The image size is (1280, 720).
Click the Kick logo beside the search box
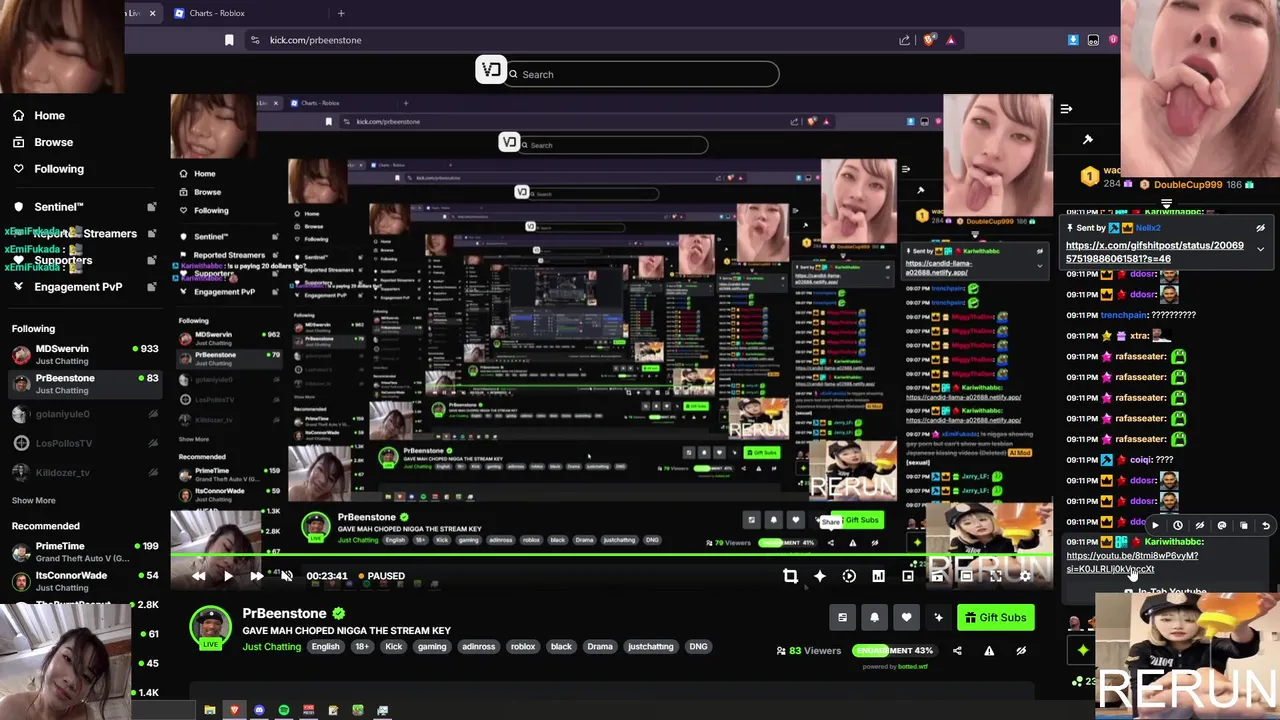click(x=491, y=70)
